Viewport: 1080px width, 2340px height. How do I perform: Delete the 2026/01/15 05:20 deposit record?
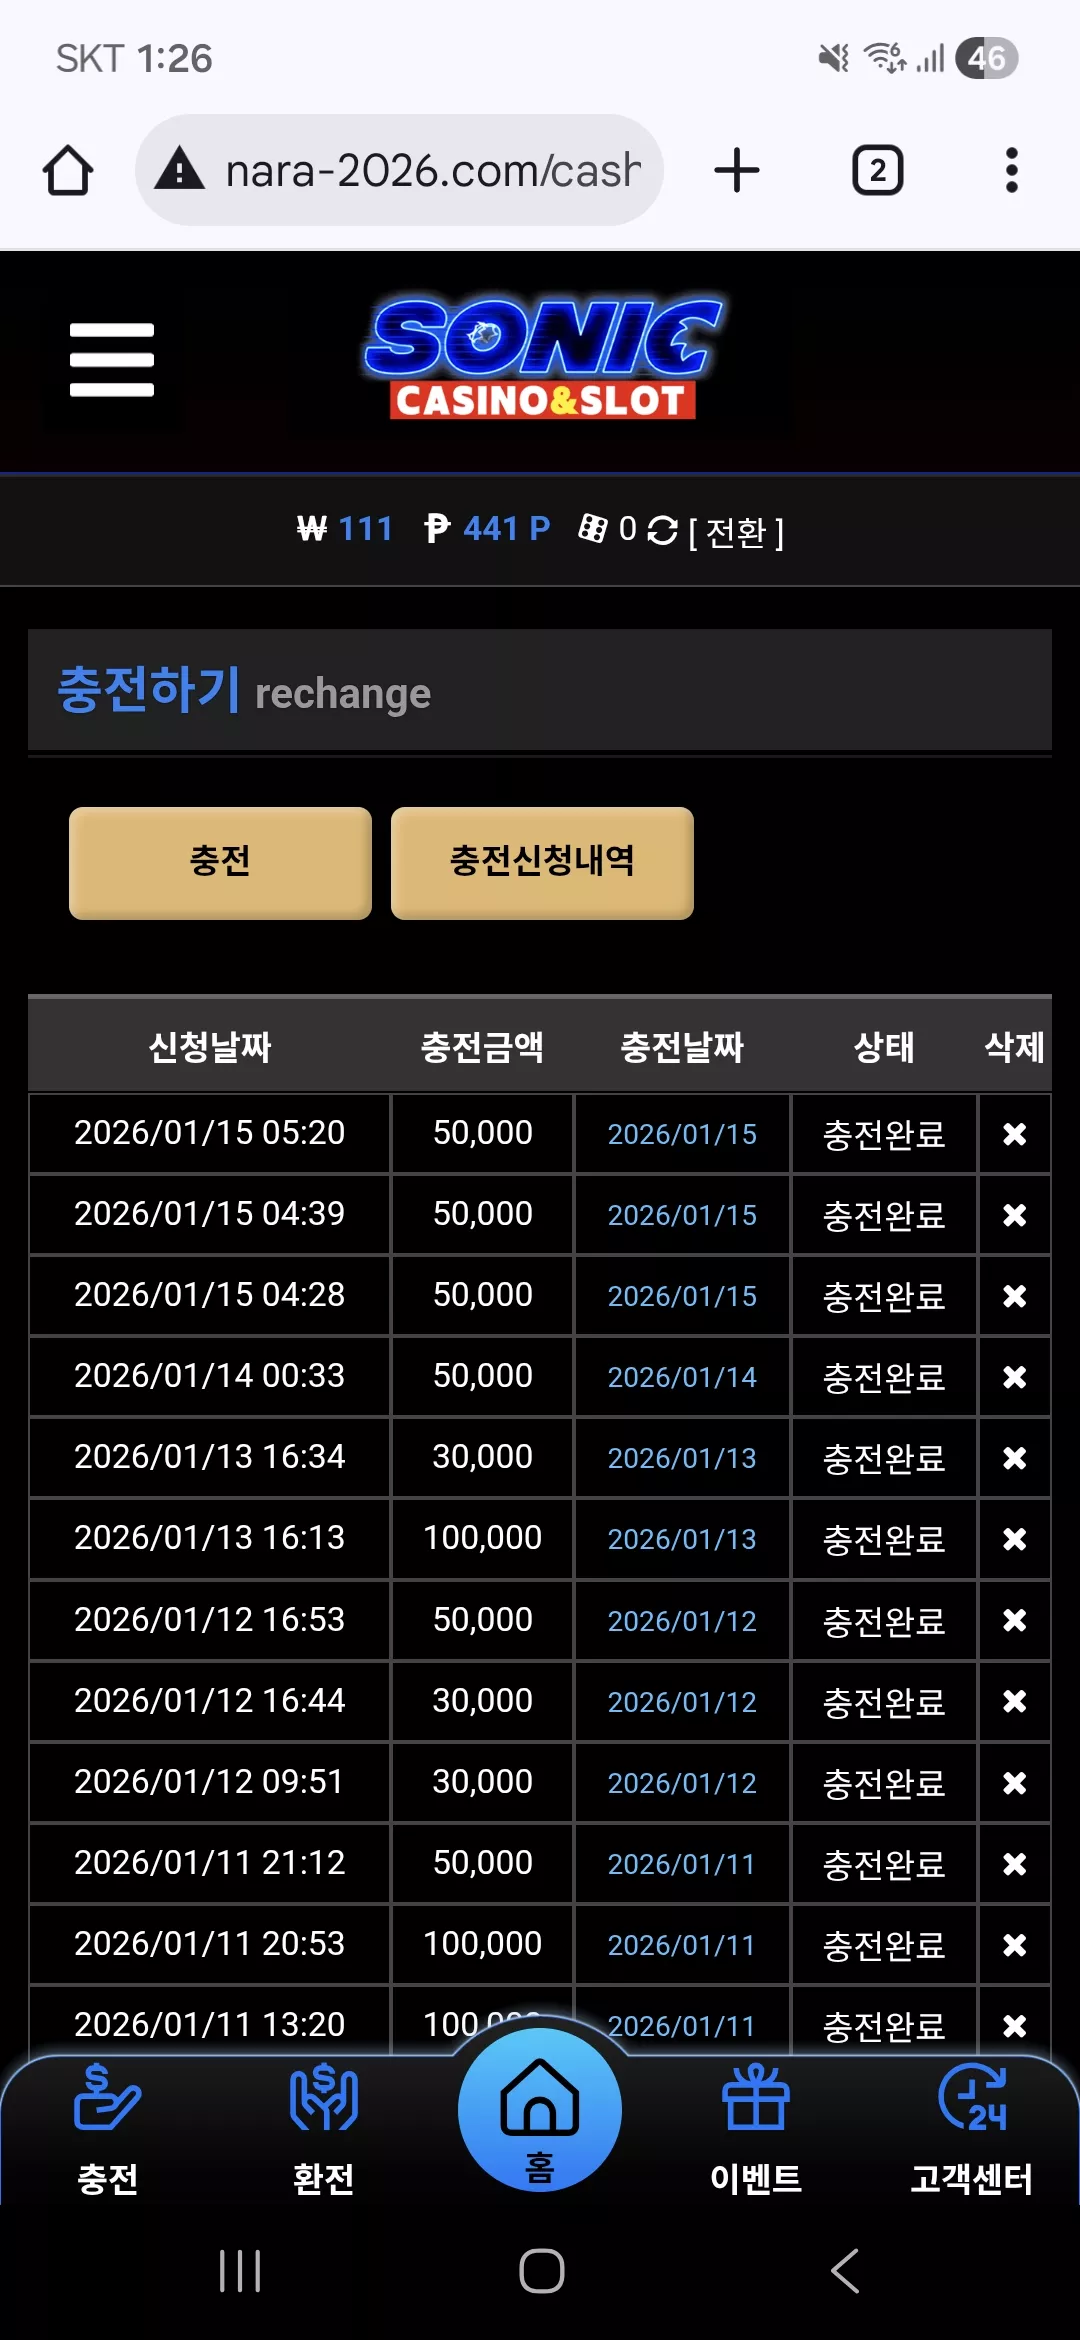[1015, 1134]
